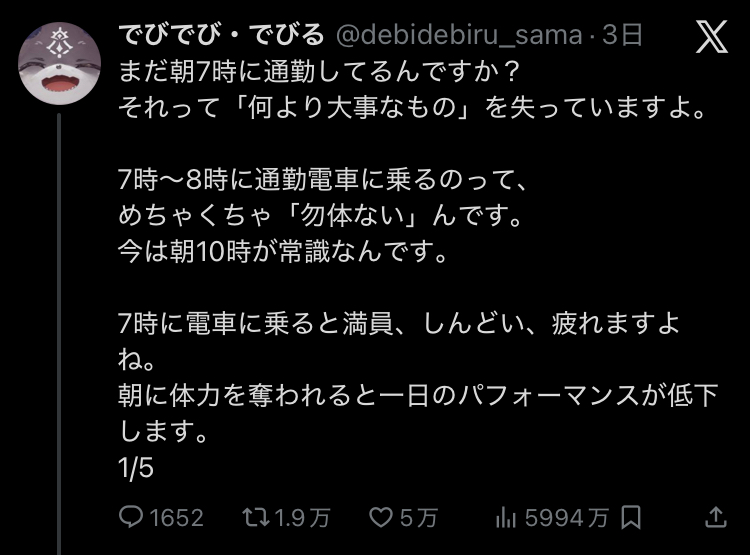Click display name でびでび・でびる
This screenshot has width=750, height=555.
(220, 36)
